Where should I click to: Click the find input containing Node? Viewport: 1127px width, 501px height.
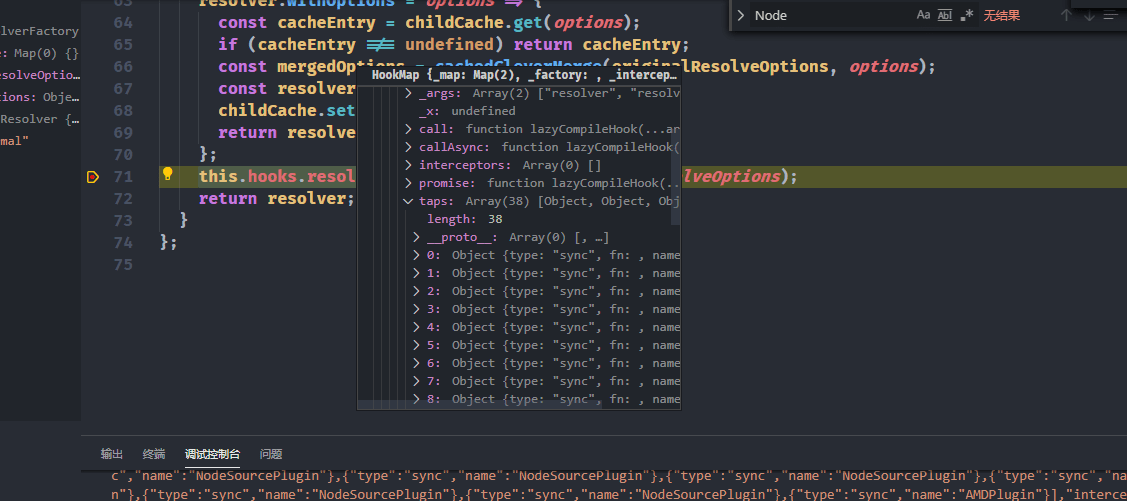(830, 15)
